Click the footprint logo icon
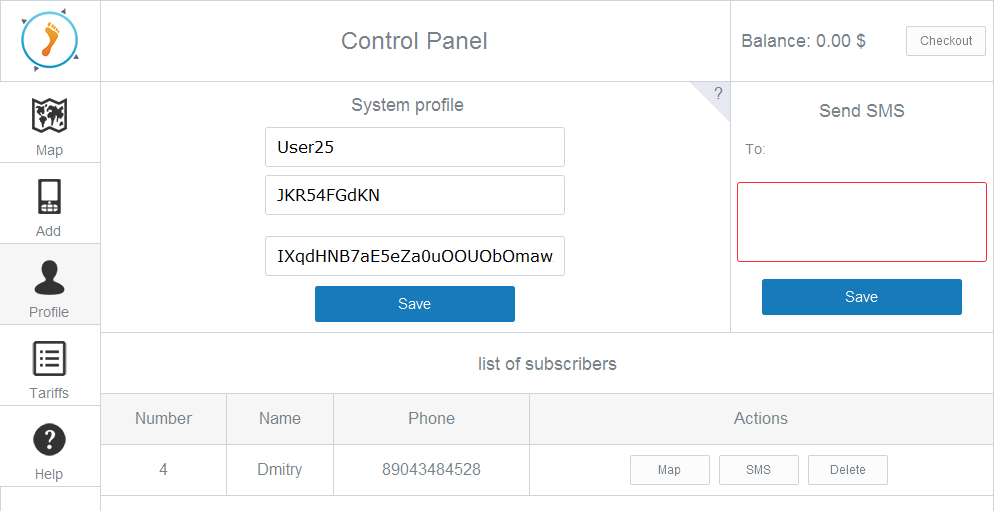 coord(49,40)
